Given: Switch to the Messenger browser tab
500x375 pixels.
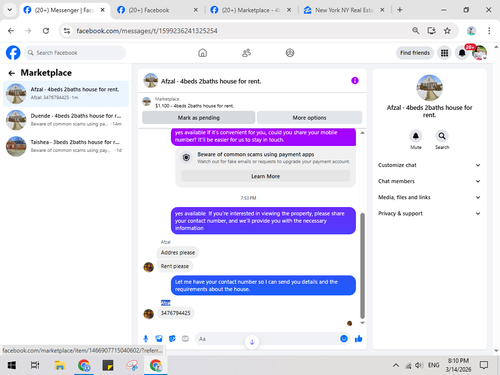Looking at the screenshot, I should (63, 10).
